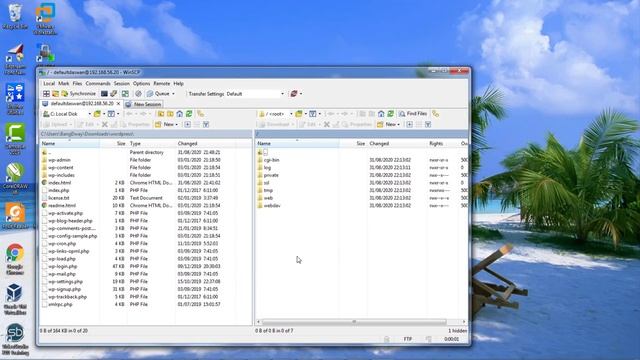Click the red disconnect session icon
The height and width of the screenshot is (360, 640).
293,93
